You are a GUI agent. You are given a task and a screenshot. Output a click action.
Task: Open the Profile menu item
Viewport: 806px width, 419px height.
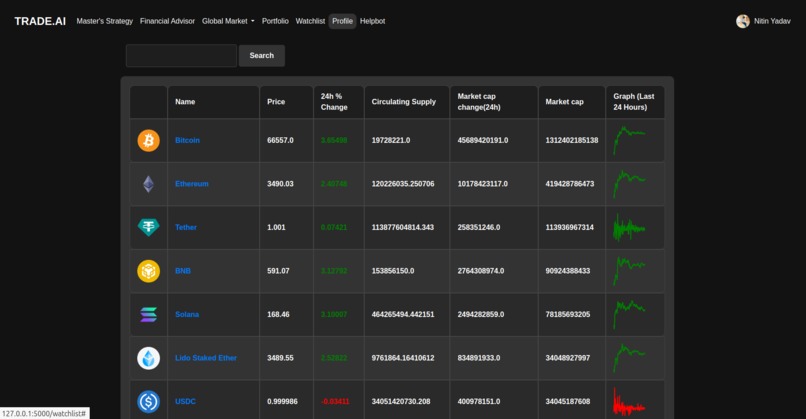pyautogui.click(x=342, y=21)
